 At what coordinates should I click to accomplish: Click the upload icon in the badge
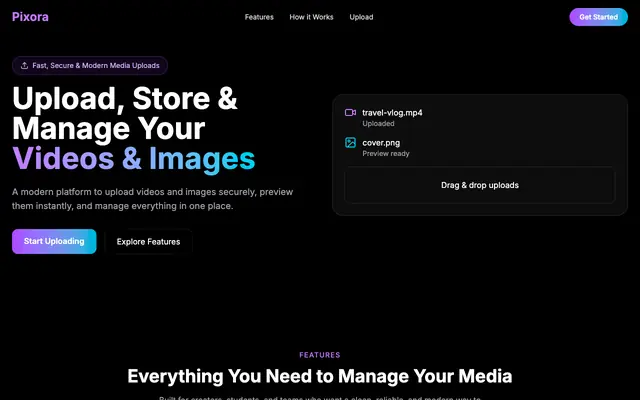coord(24,65)
